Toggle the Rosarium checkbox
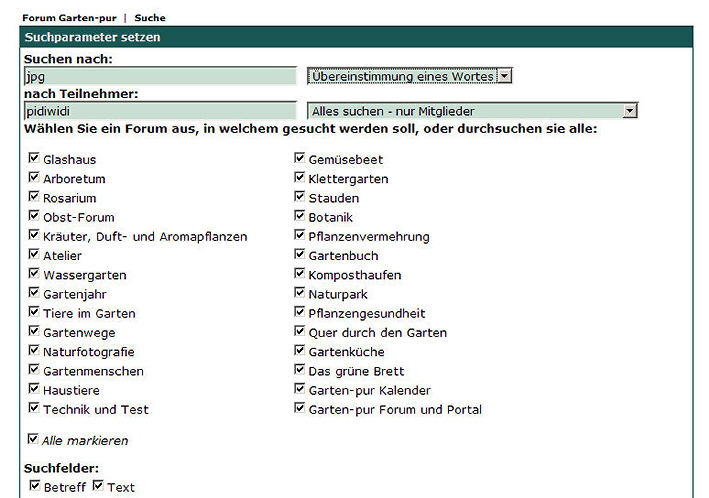Image resolution: width=709 pixels, height=498 pixels. [x=34, y=197]
